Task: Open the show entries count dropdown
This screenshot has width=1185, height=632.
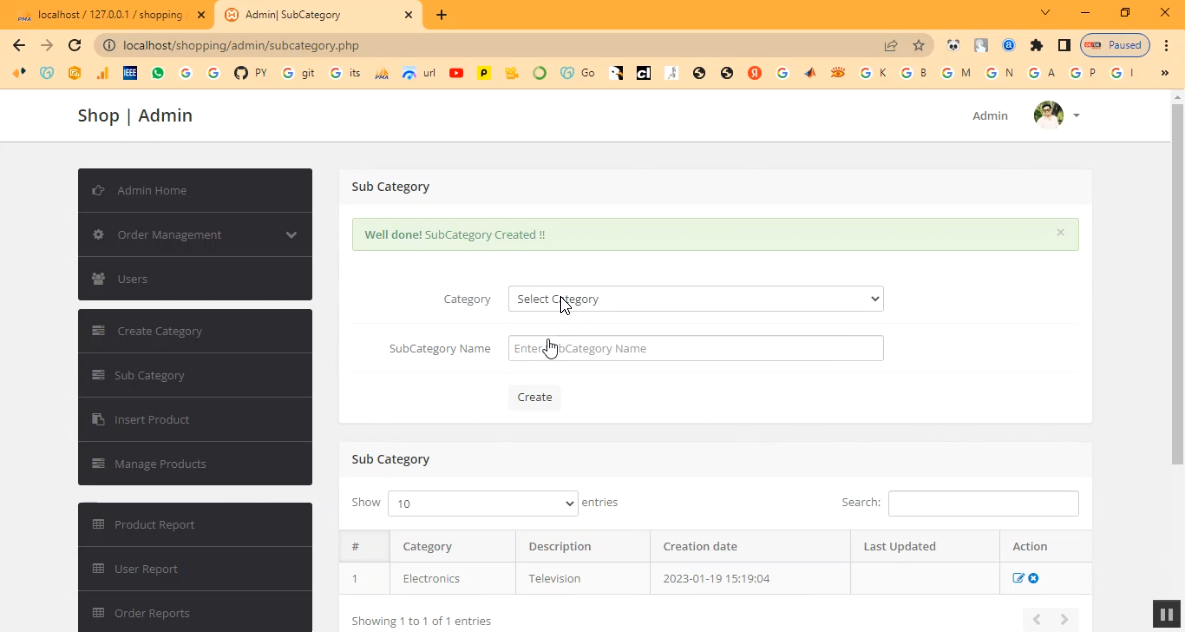Action: (483, 503)
